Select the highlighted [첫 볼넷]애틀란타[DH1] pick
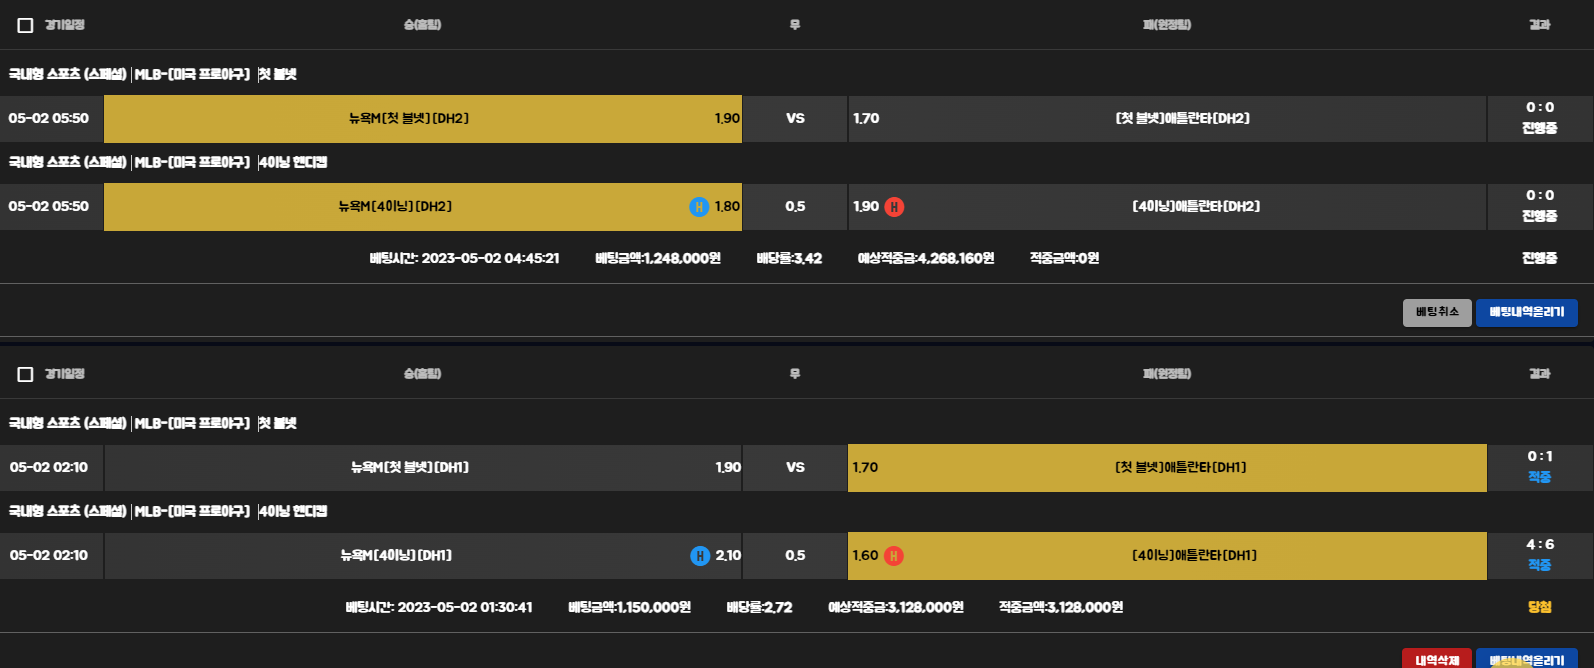The image size is (1594, 668). (1167, 468)
